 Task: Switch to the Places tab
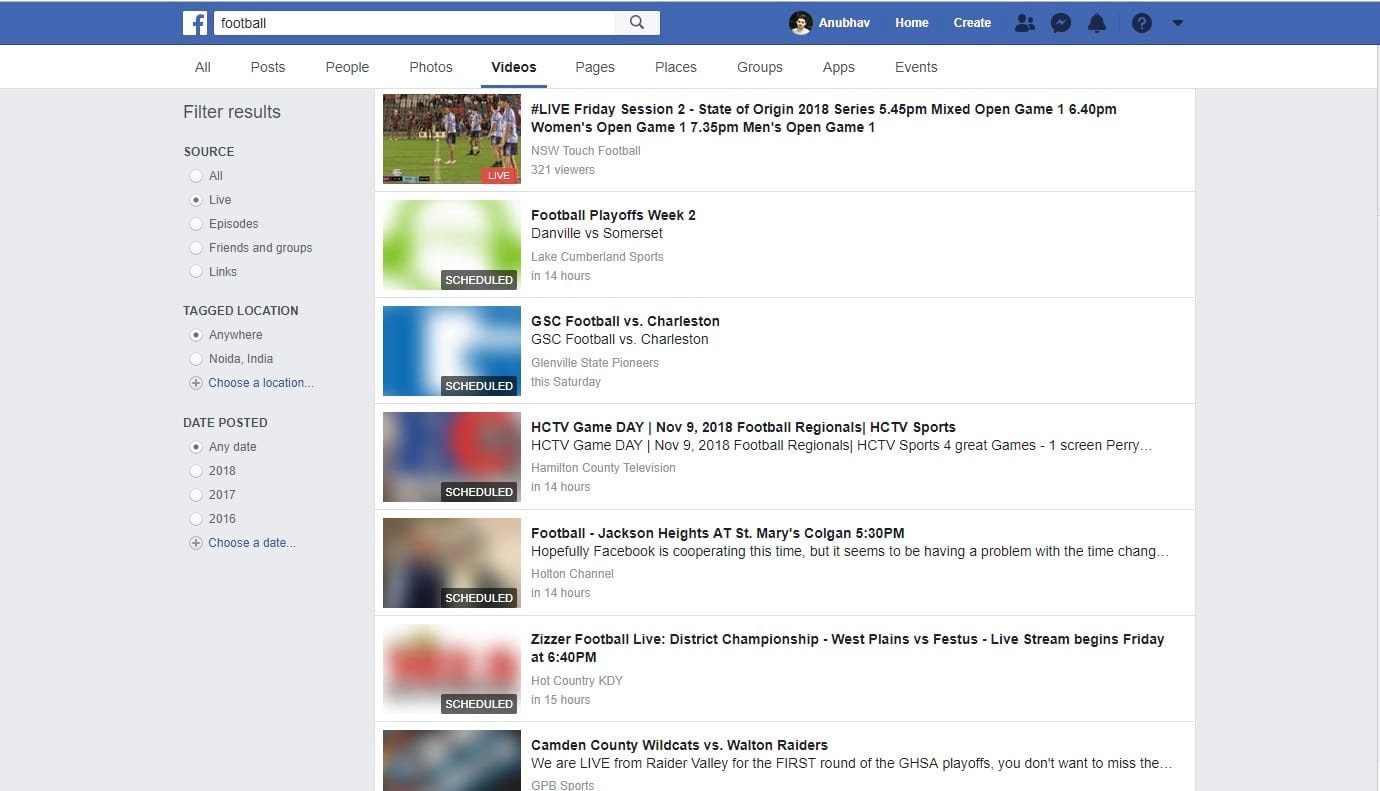(676, 67)
